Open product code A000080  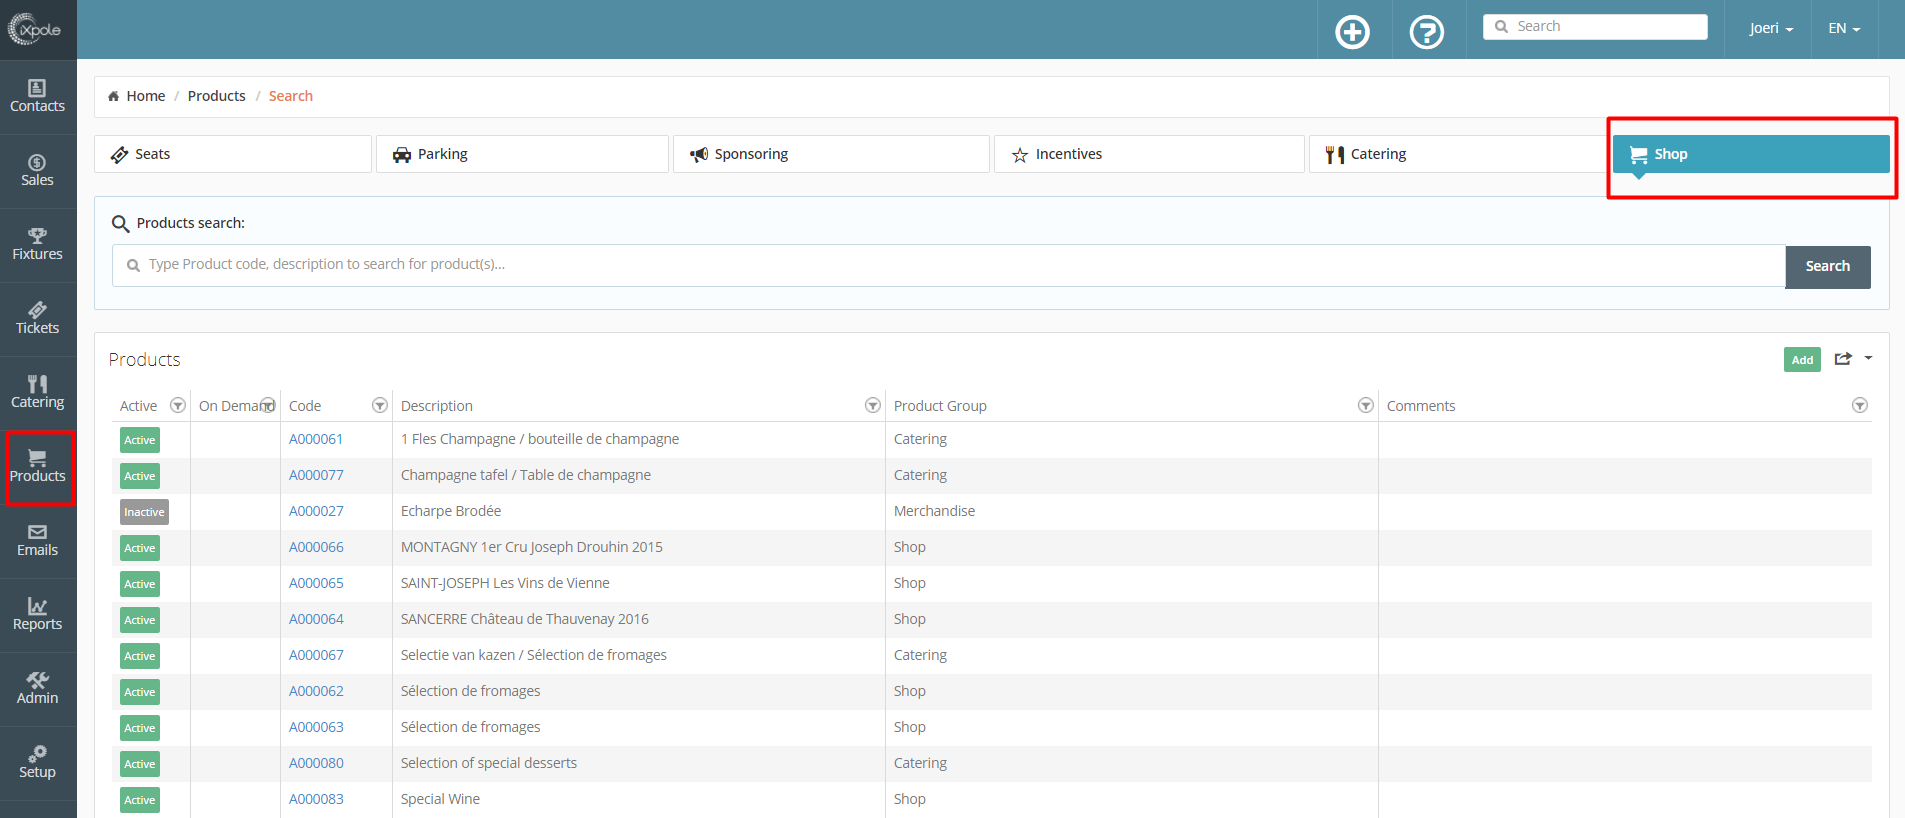(x=316, y=763)
